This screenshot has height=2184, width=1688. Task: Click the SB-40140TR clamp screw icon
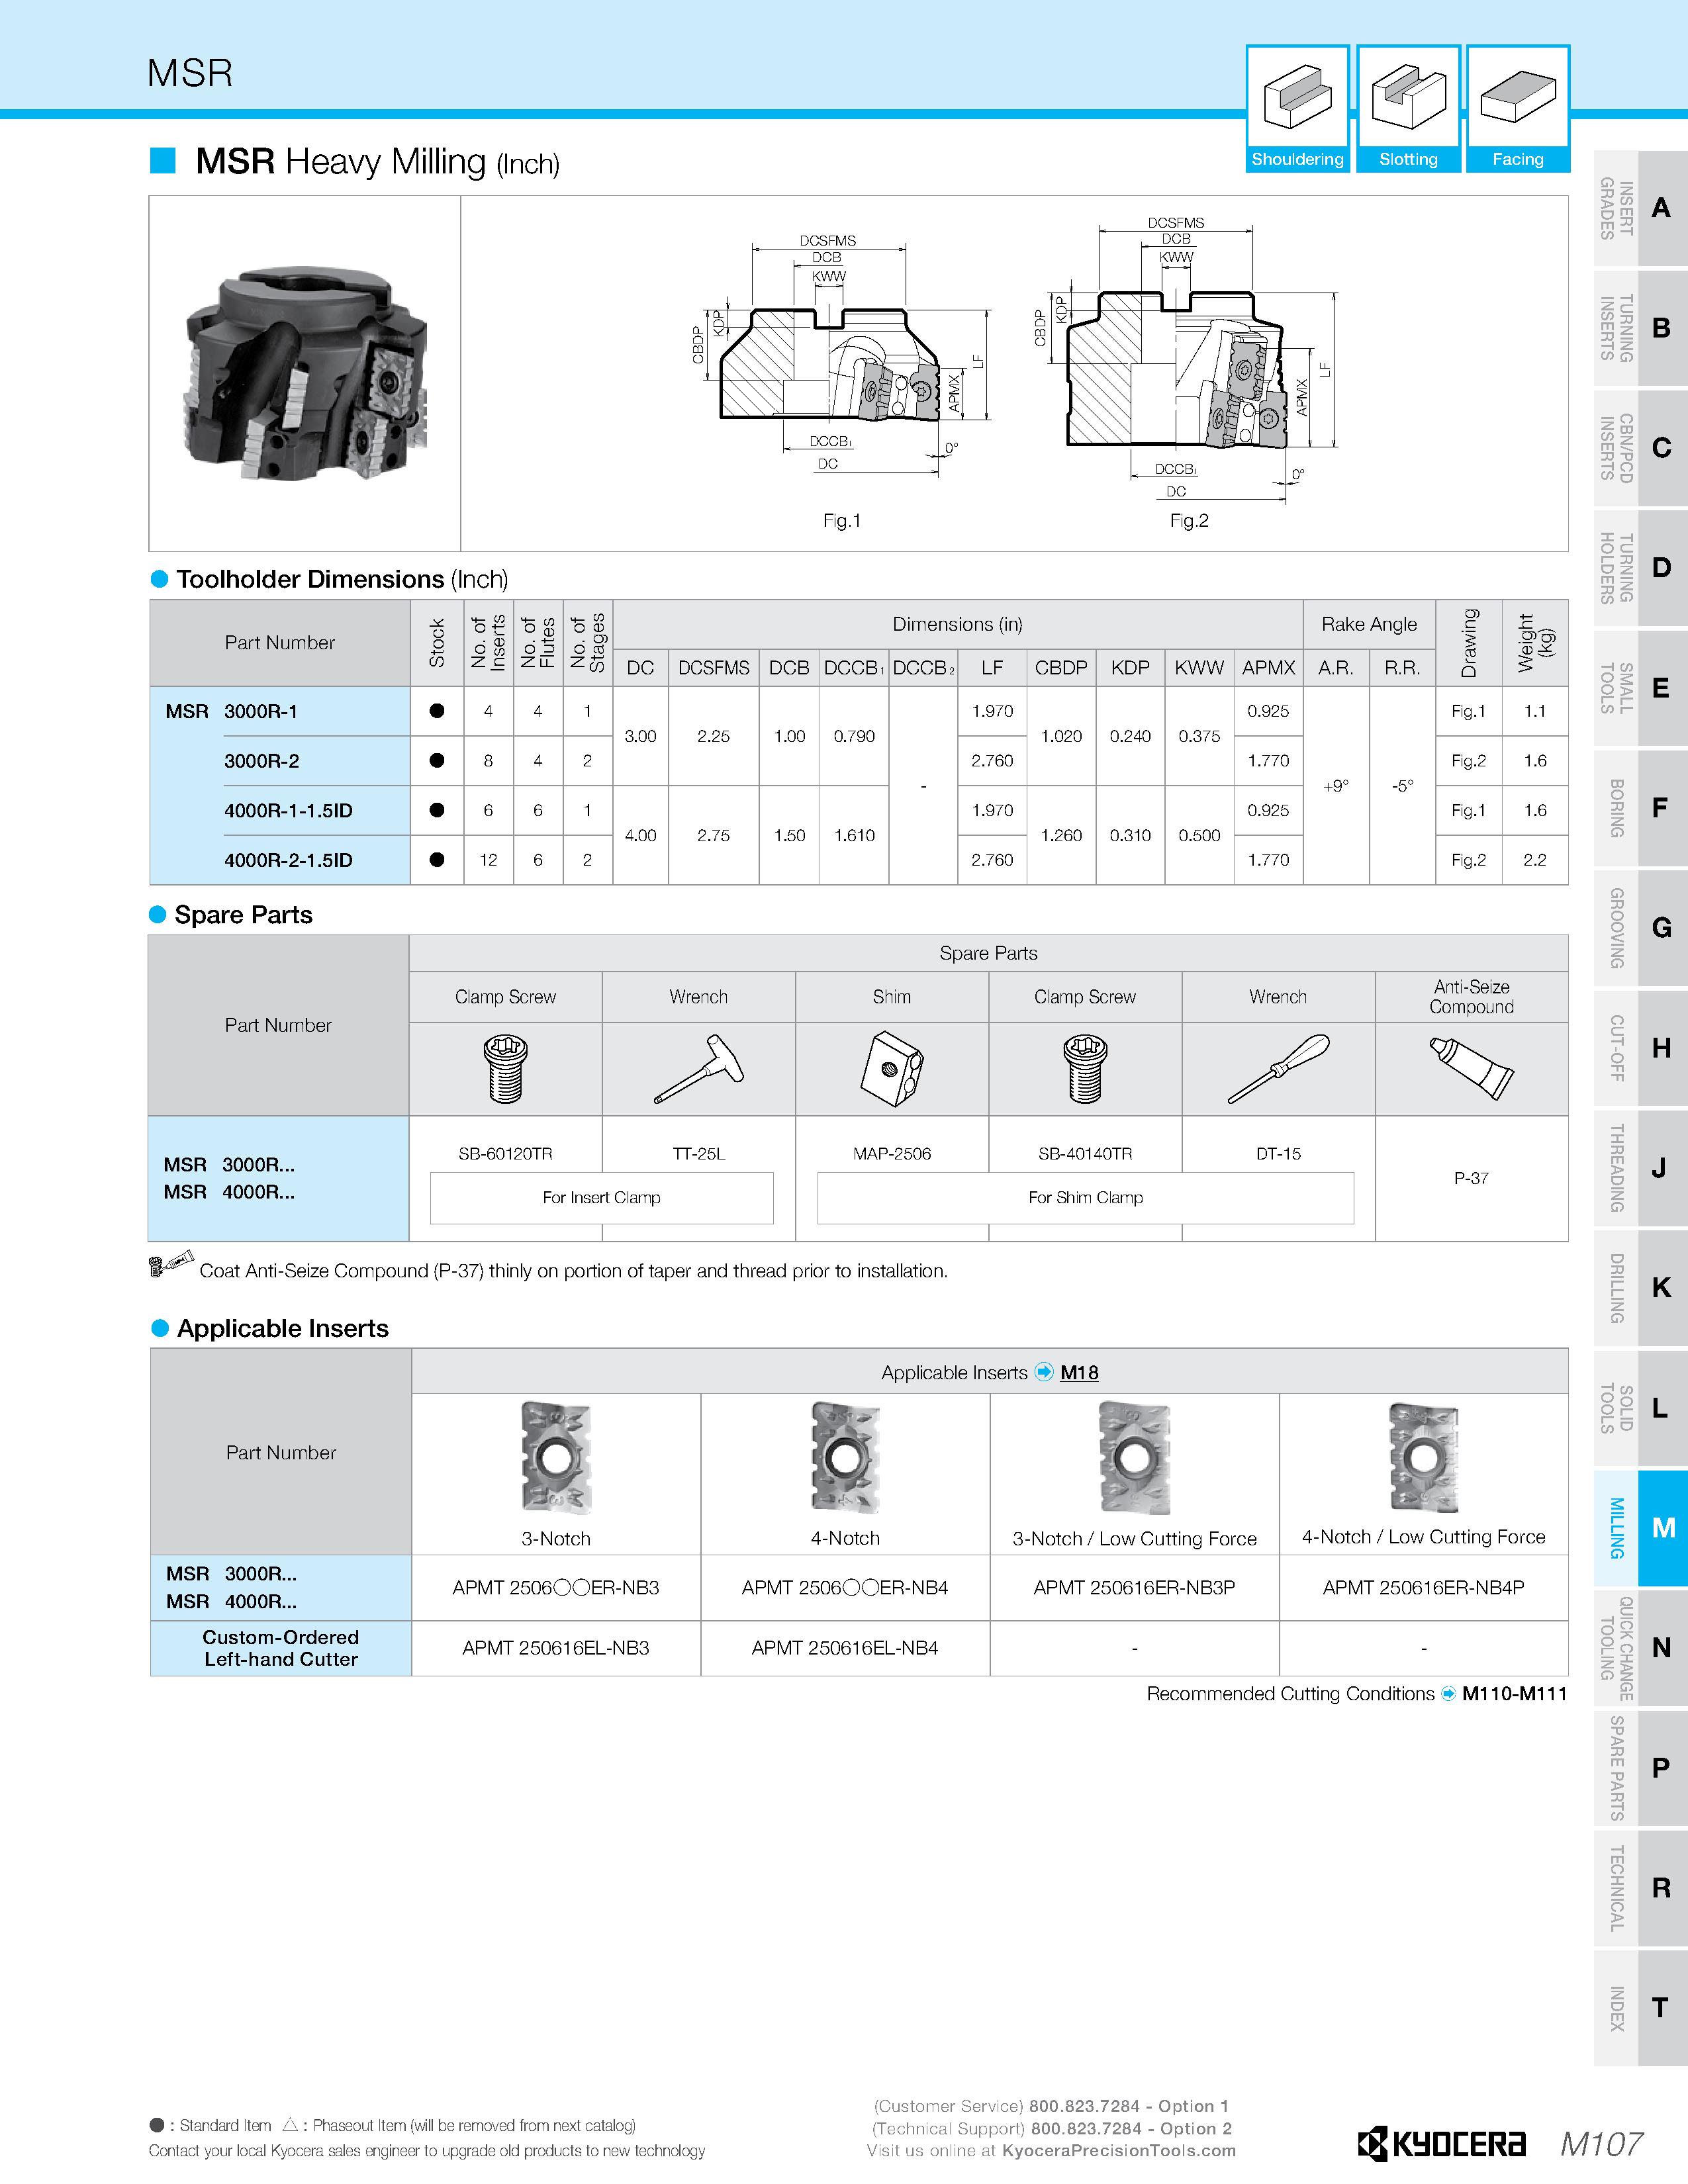pos(1085,1069)
